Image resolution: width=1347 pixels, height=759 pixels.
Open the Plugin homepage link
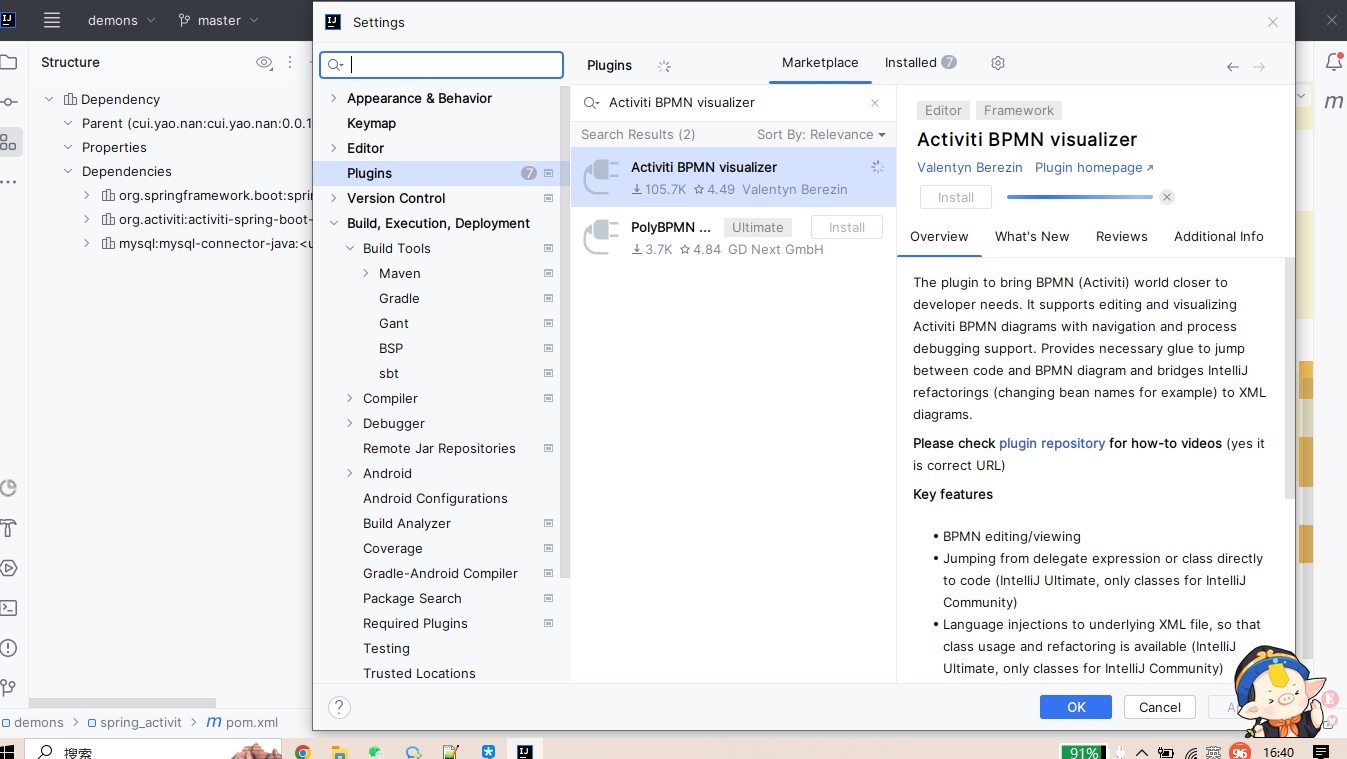click(x=1094, y=167)
